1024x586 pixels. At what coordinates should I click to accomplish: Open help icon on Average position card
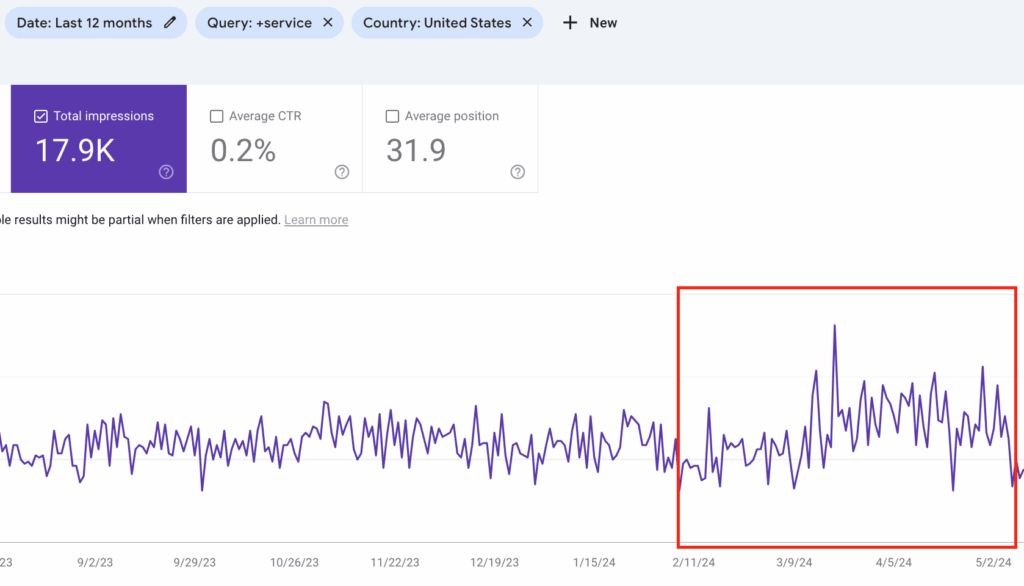click(517, 172)
